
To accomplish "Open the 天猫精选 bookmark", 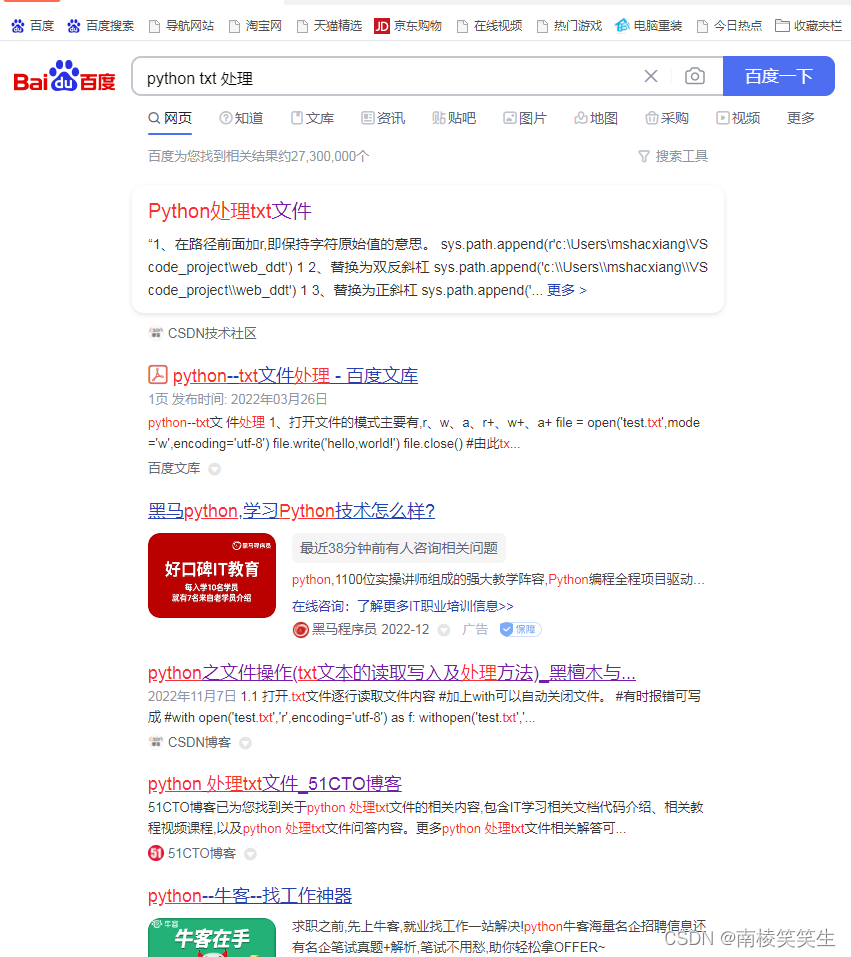I will pyautogui.click(x=330, y=26).
